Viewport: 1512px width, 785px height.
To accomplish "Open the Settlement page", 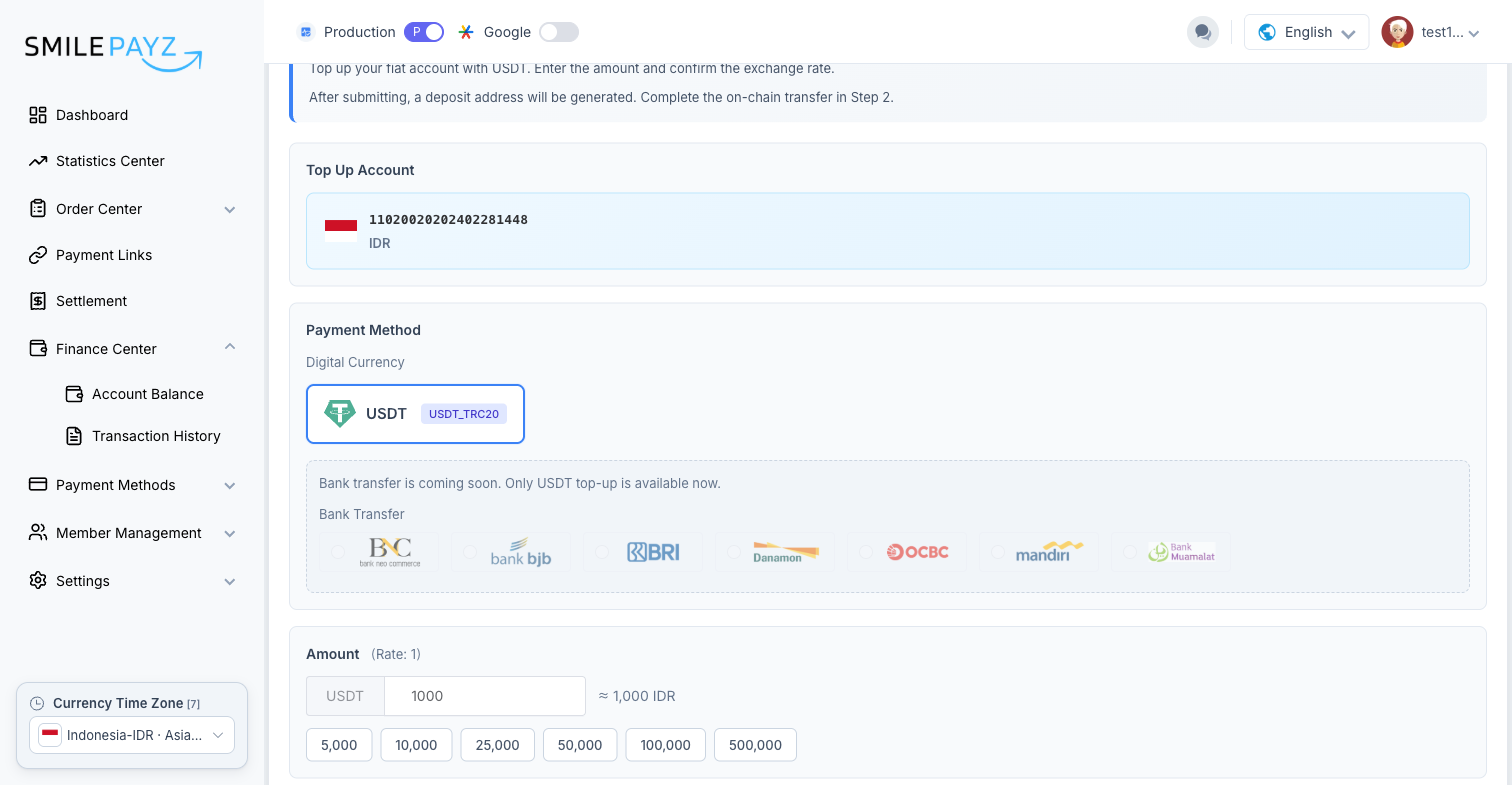I will tap(91, 301).
